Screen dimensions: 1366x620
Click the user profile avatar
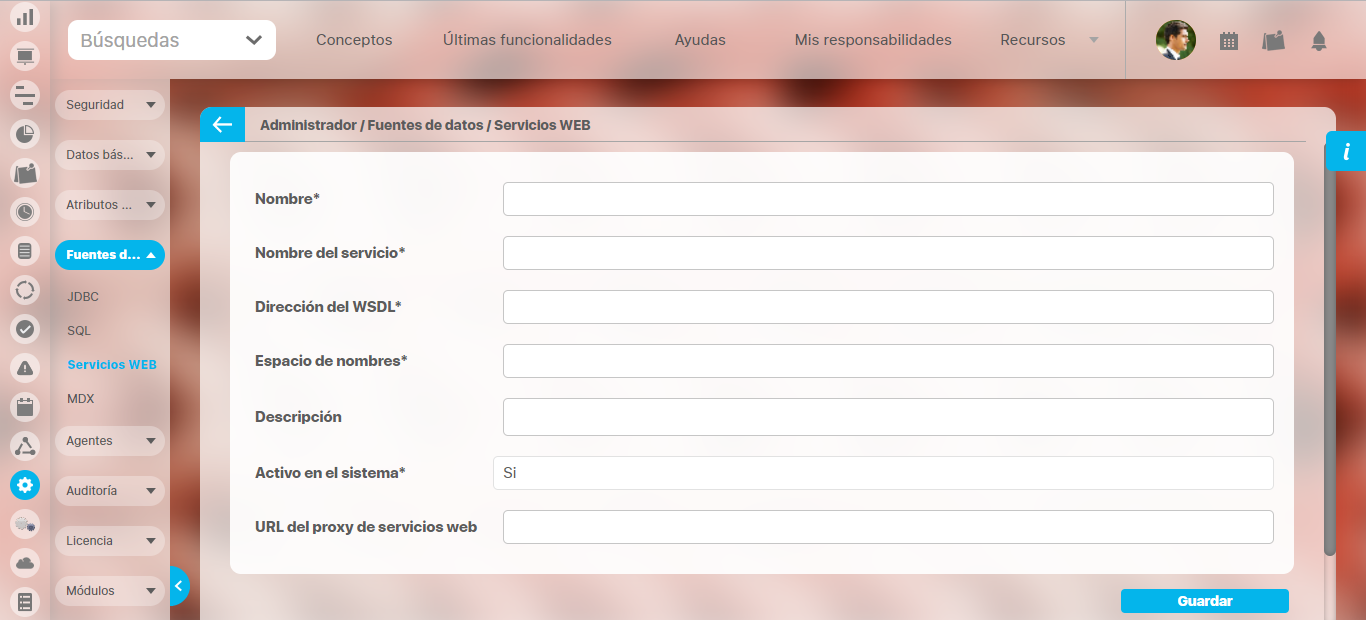pyautogui.click(x=1175, y=41)
